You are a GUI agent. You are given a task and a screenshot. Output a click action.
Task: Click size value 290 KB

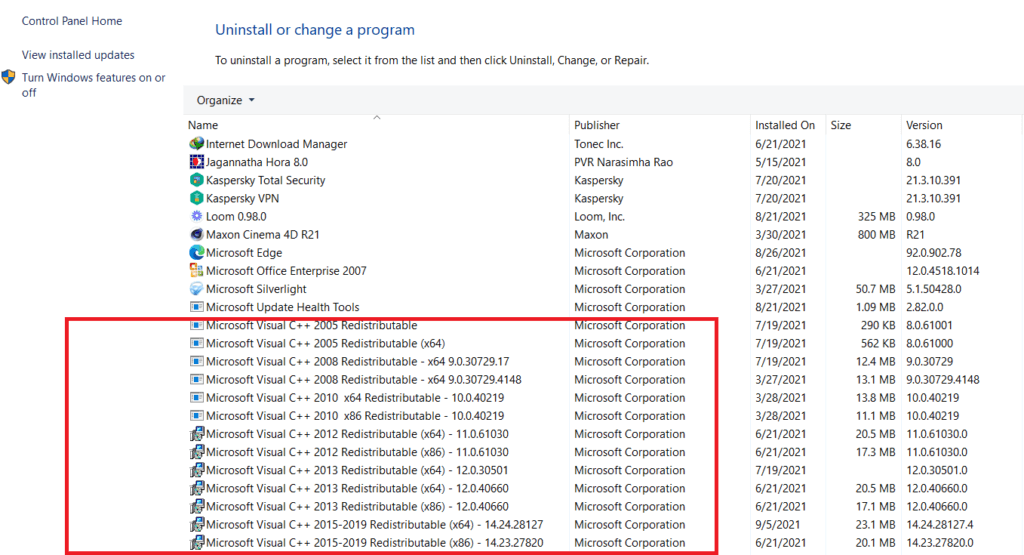[x=878, y=325]
